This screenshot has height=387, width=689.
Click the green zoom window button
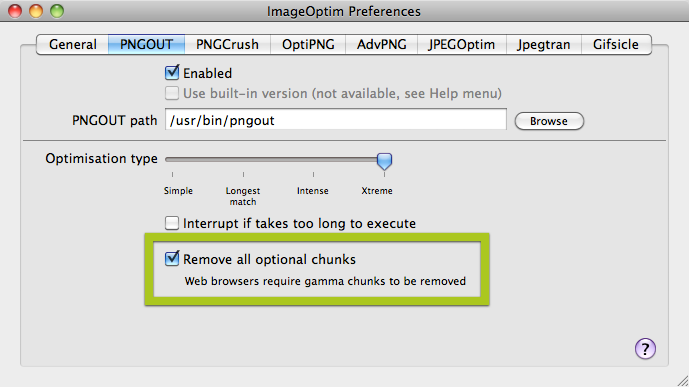57,11
